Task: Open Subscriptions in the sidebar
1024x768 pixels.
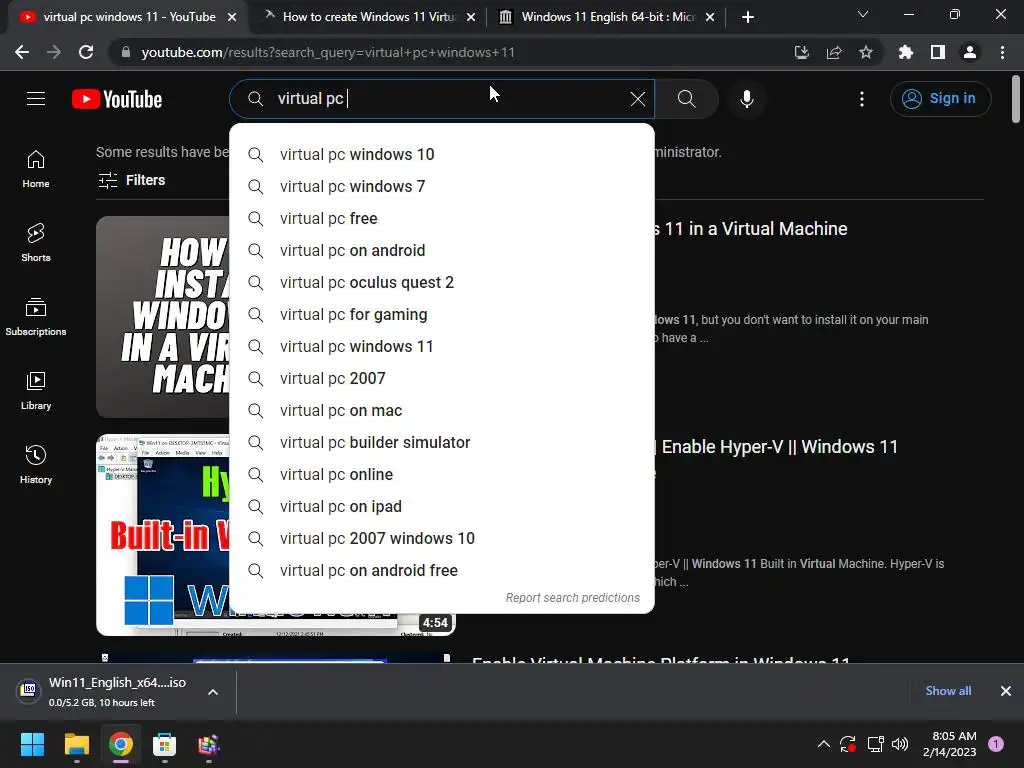Action: [x=36, y=317]
